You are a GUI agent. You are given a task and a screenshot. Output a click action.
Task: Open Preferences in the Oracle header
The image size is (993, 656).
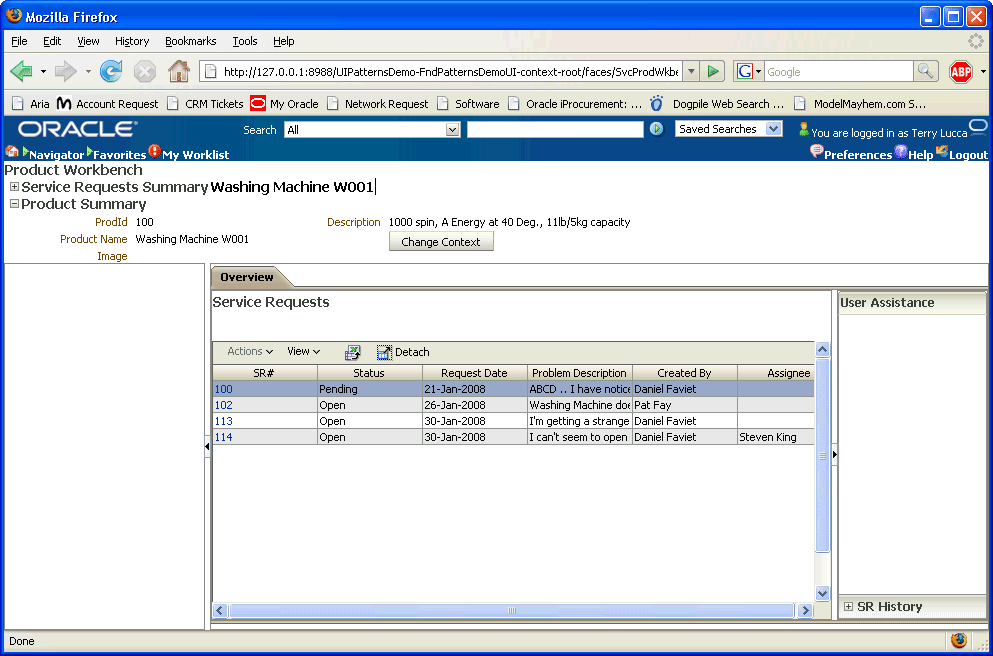(x=857, y=155)
